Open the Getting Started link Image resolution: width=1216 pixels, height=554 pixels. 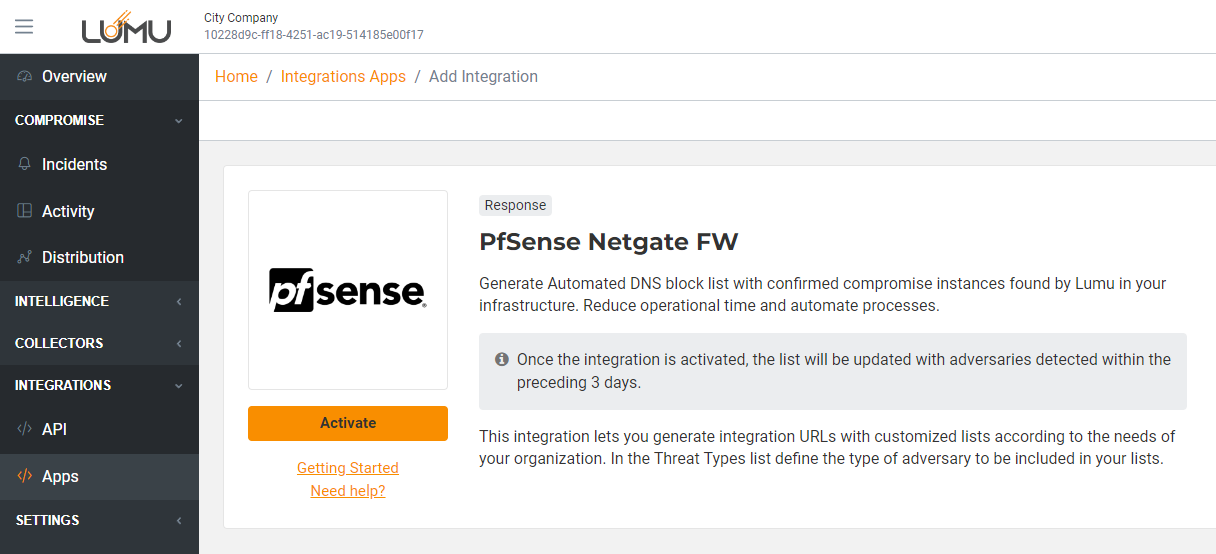[347, 468]
